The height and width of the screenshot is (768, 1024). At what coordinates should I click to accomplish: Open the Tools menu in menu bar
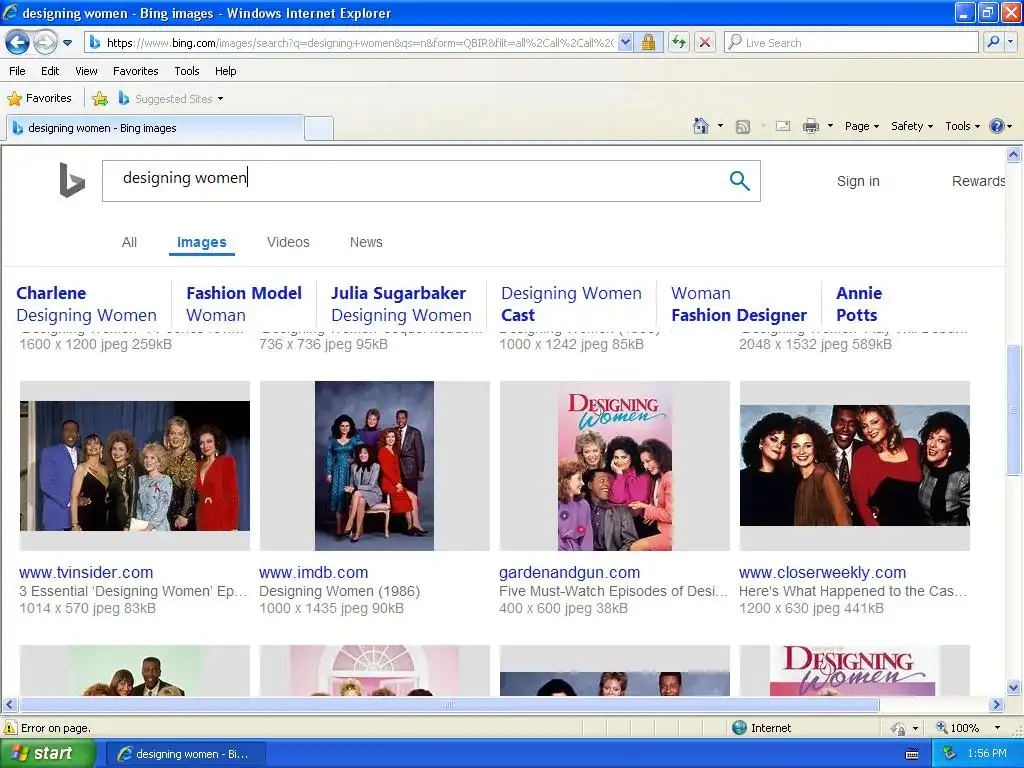pos(186,71)
